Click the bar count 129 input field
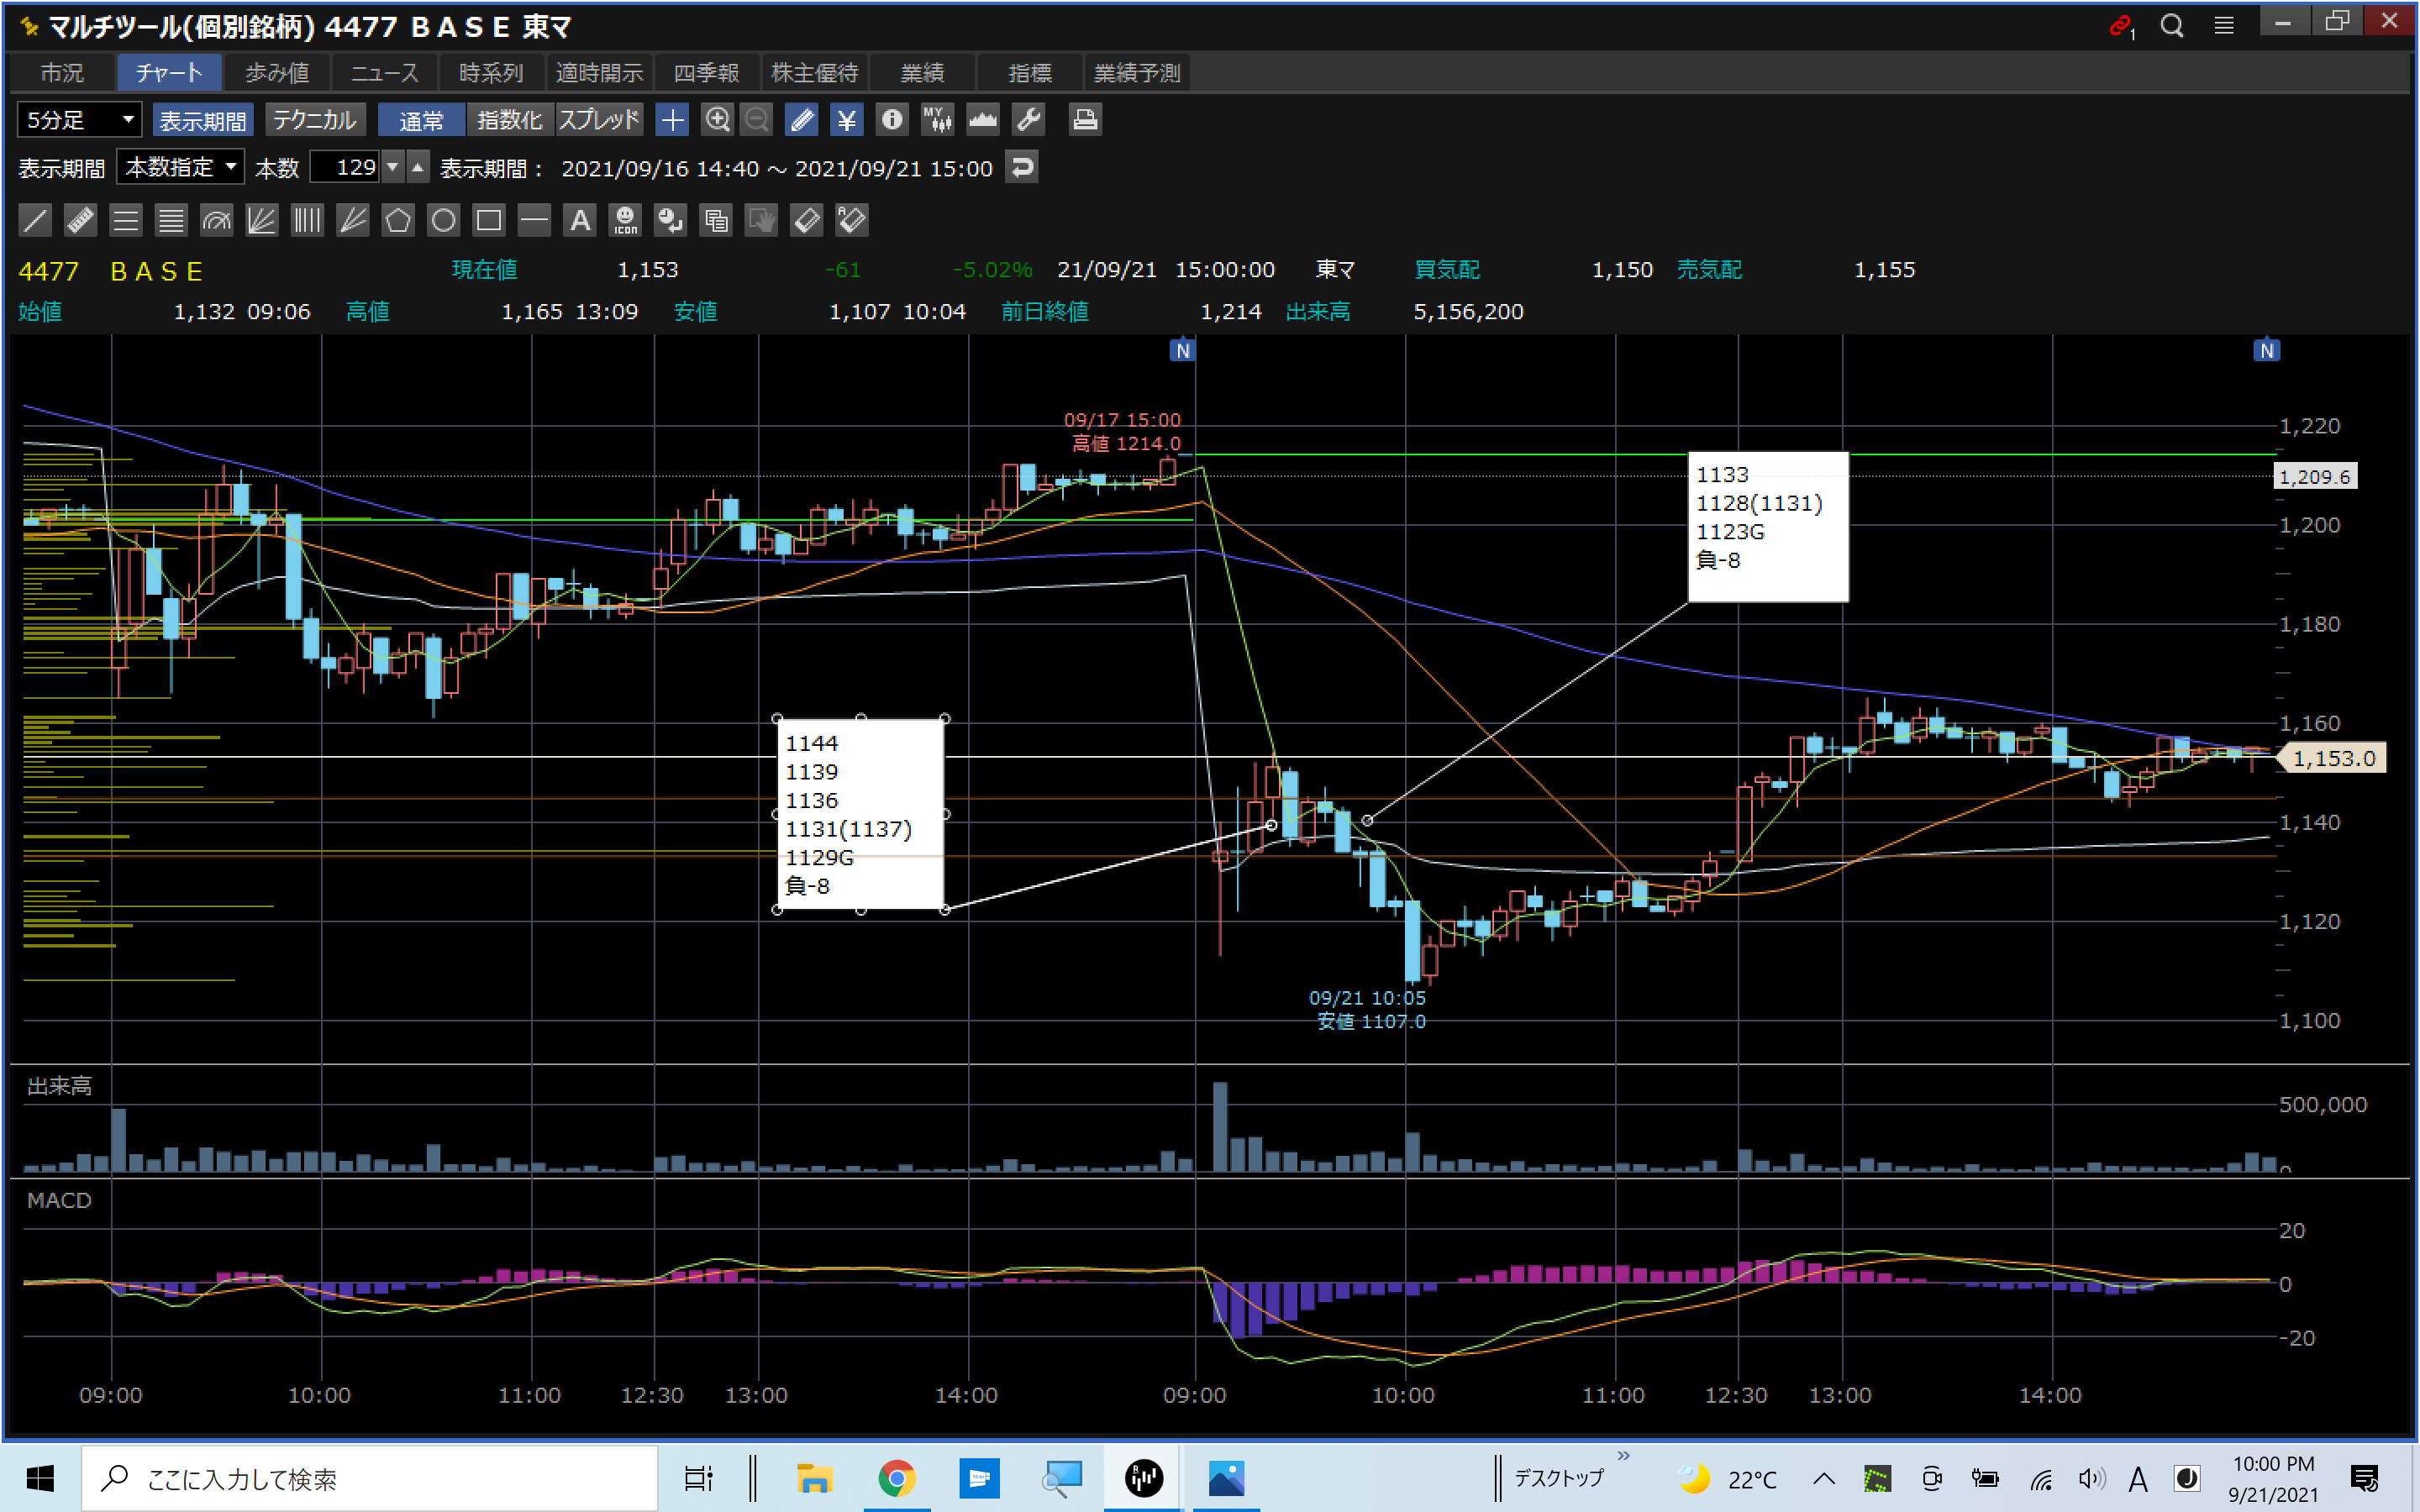2420x1512 pixels. tap(345, 167)
